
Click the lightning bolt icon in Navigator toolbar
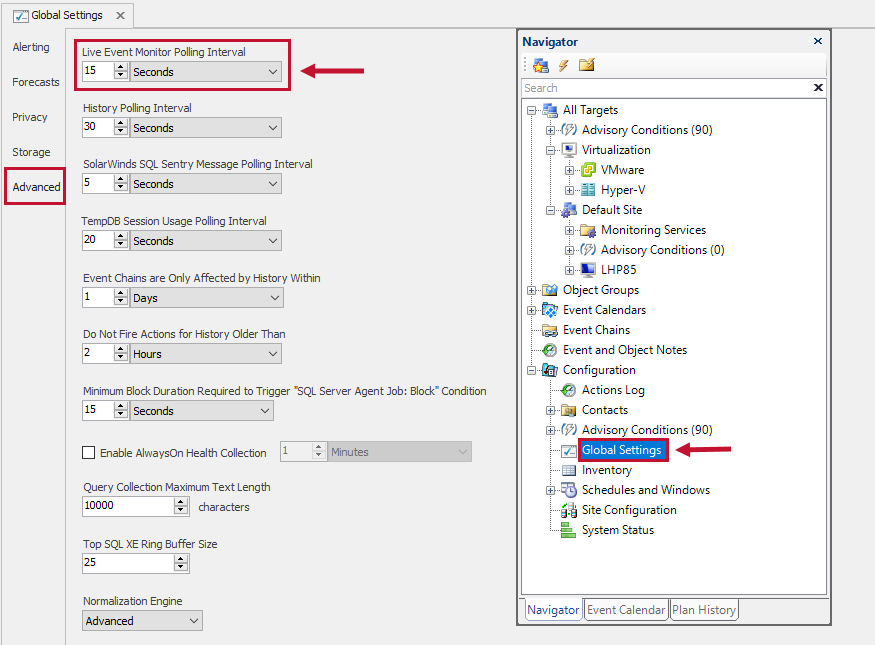click(x=563, y=65)
